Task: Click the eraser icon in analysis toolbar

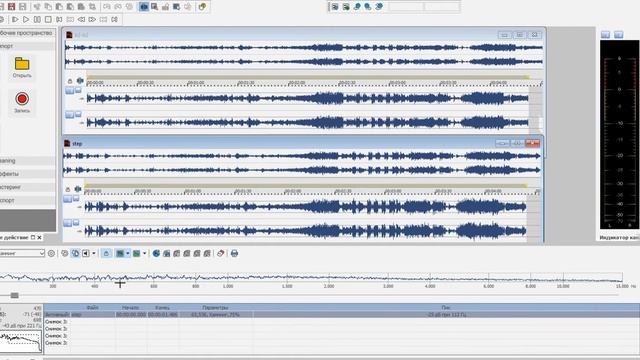Action: [221, 253]
